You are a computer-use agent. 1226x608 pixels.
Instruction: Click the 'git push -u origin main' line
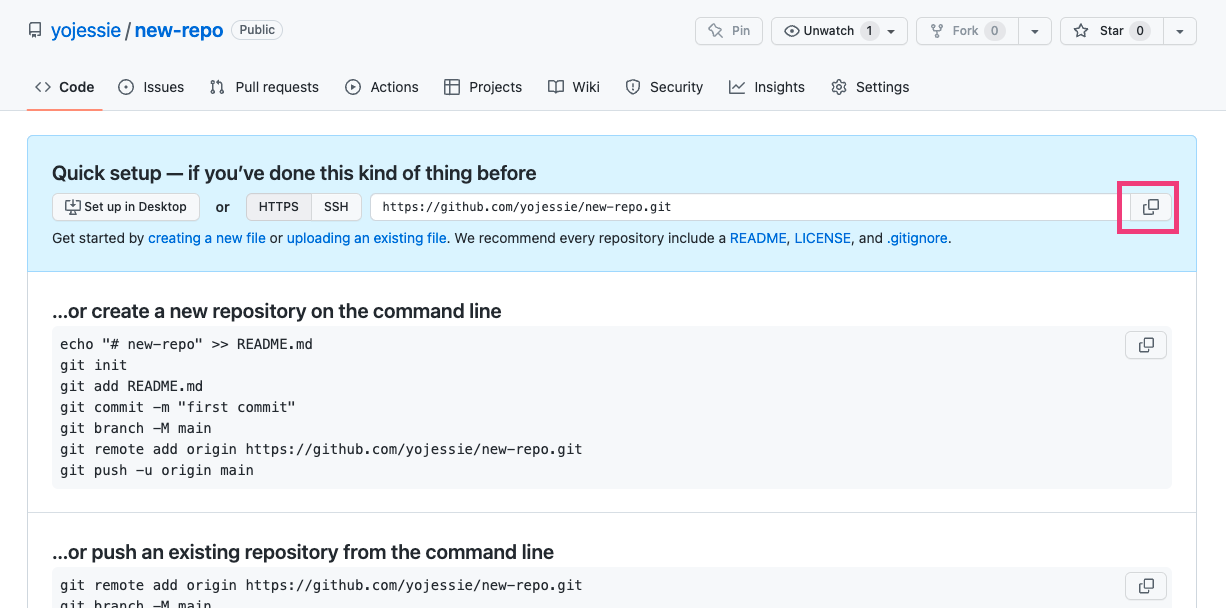tap(157, 470)
